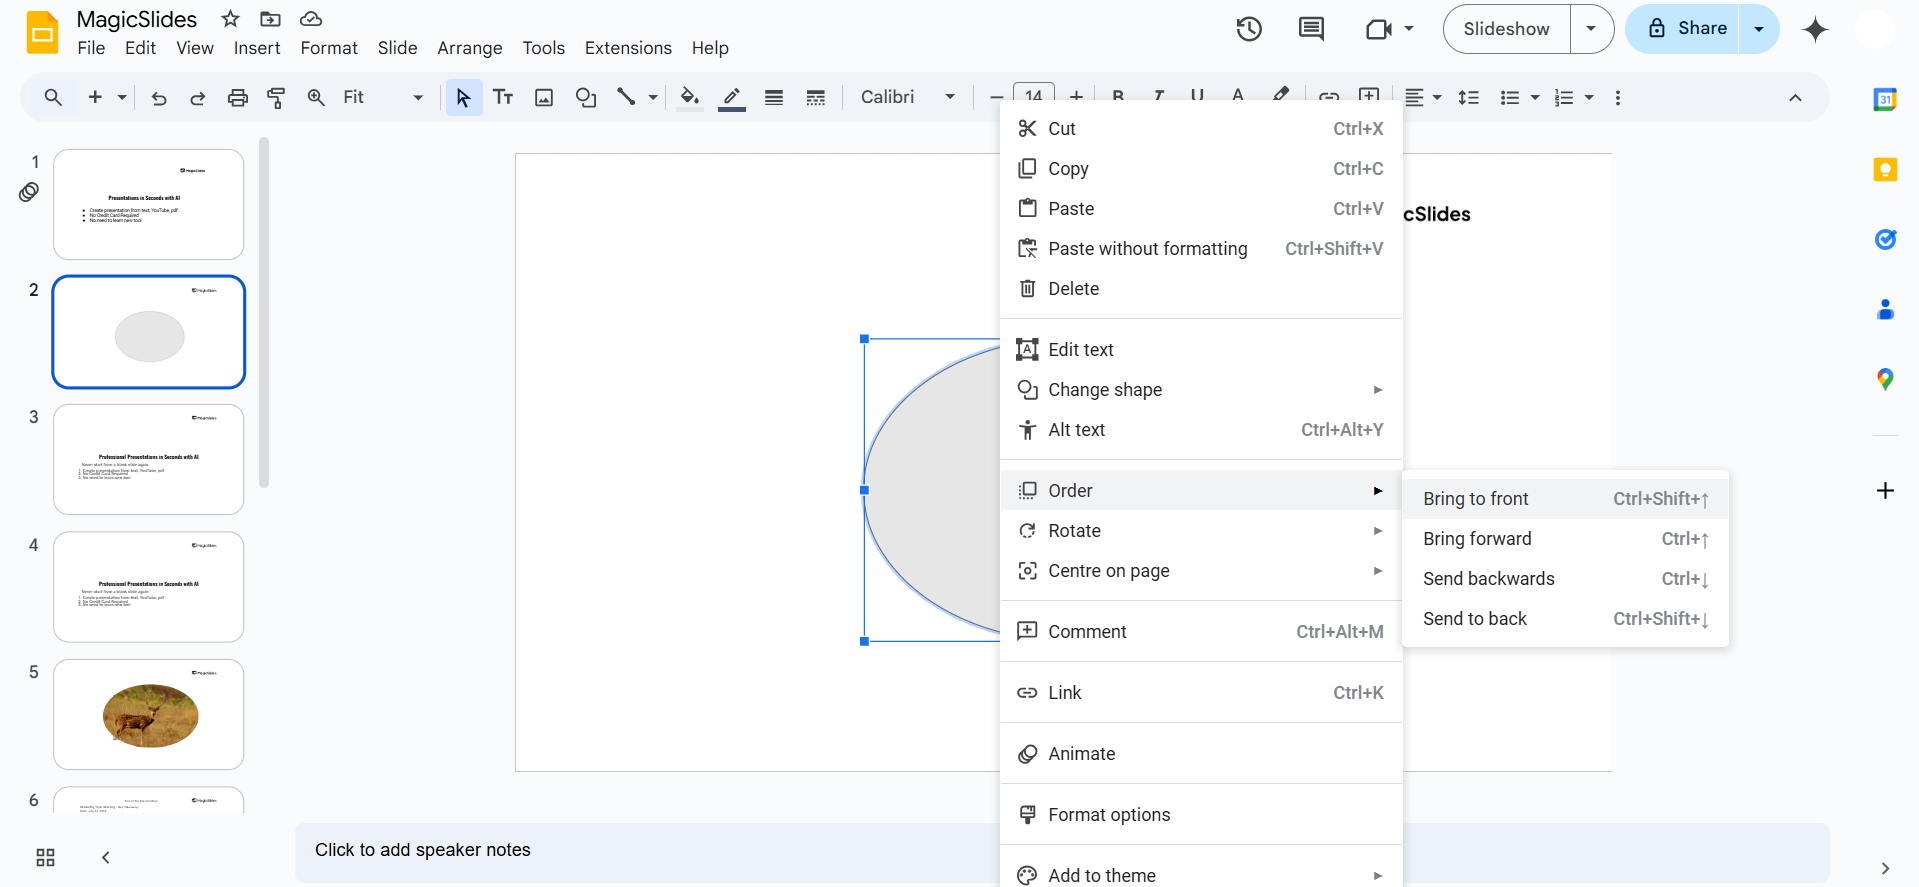
Task: Open version history clock icon
Action: (x=1249, y=29)
